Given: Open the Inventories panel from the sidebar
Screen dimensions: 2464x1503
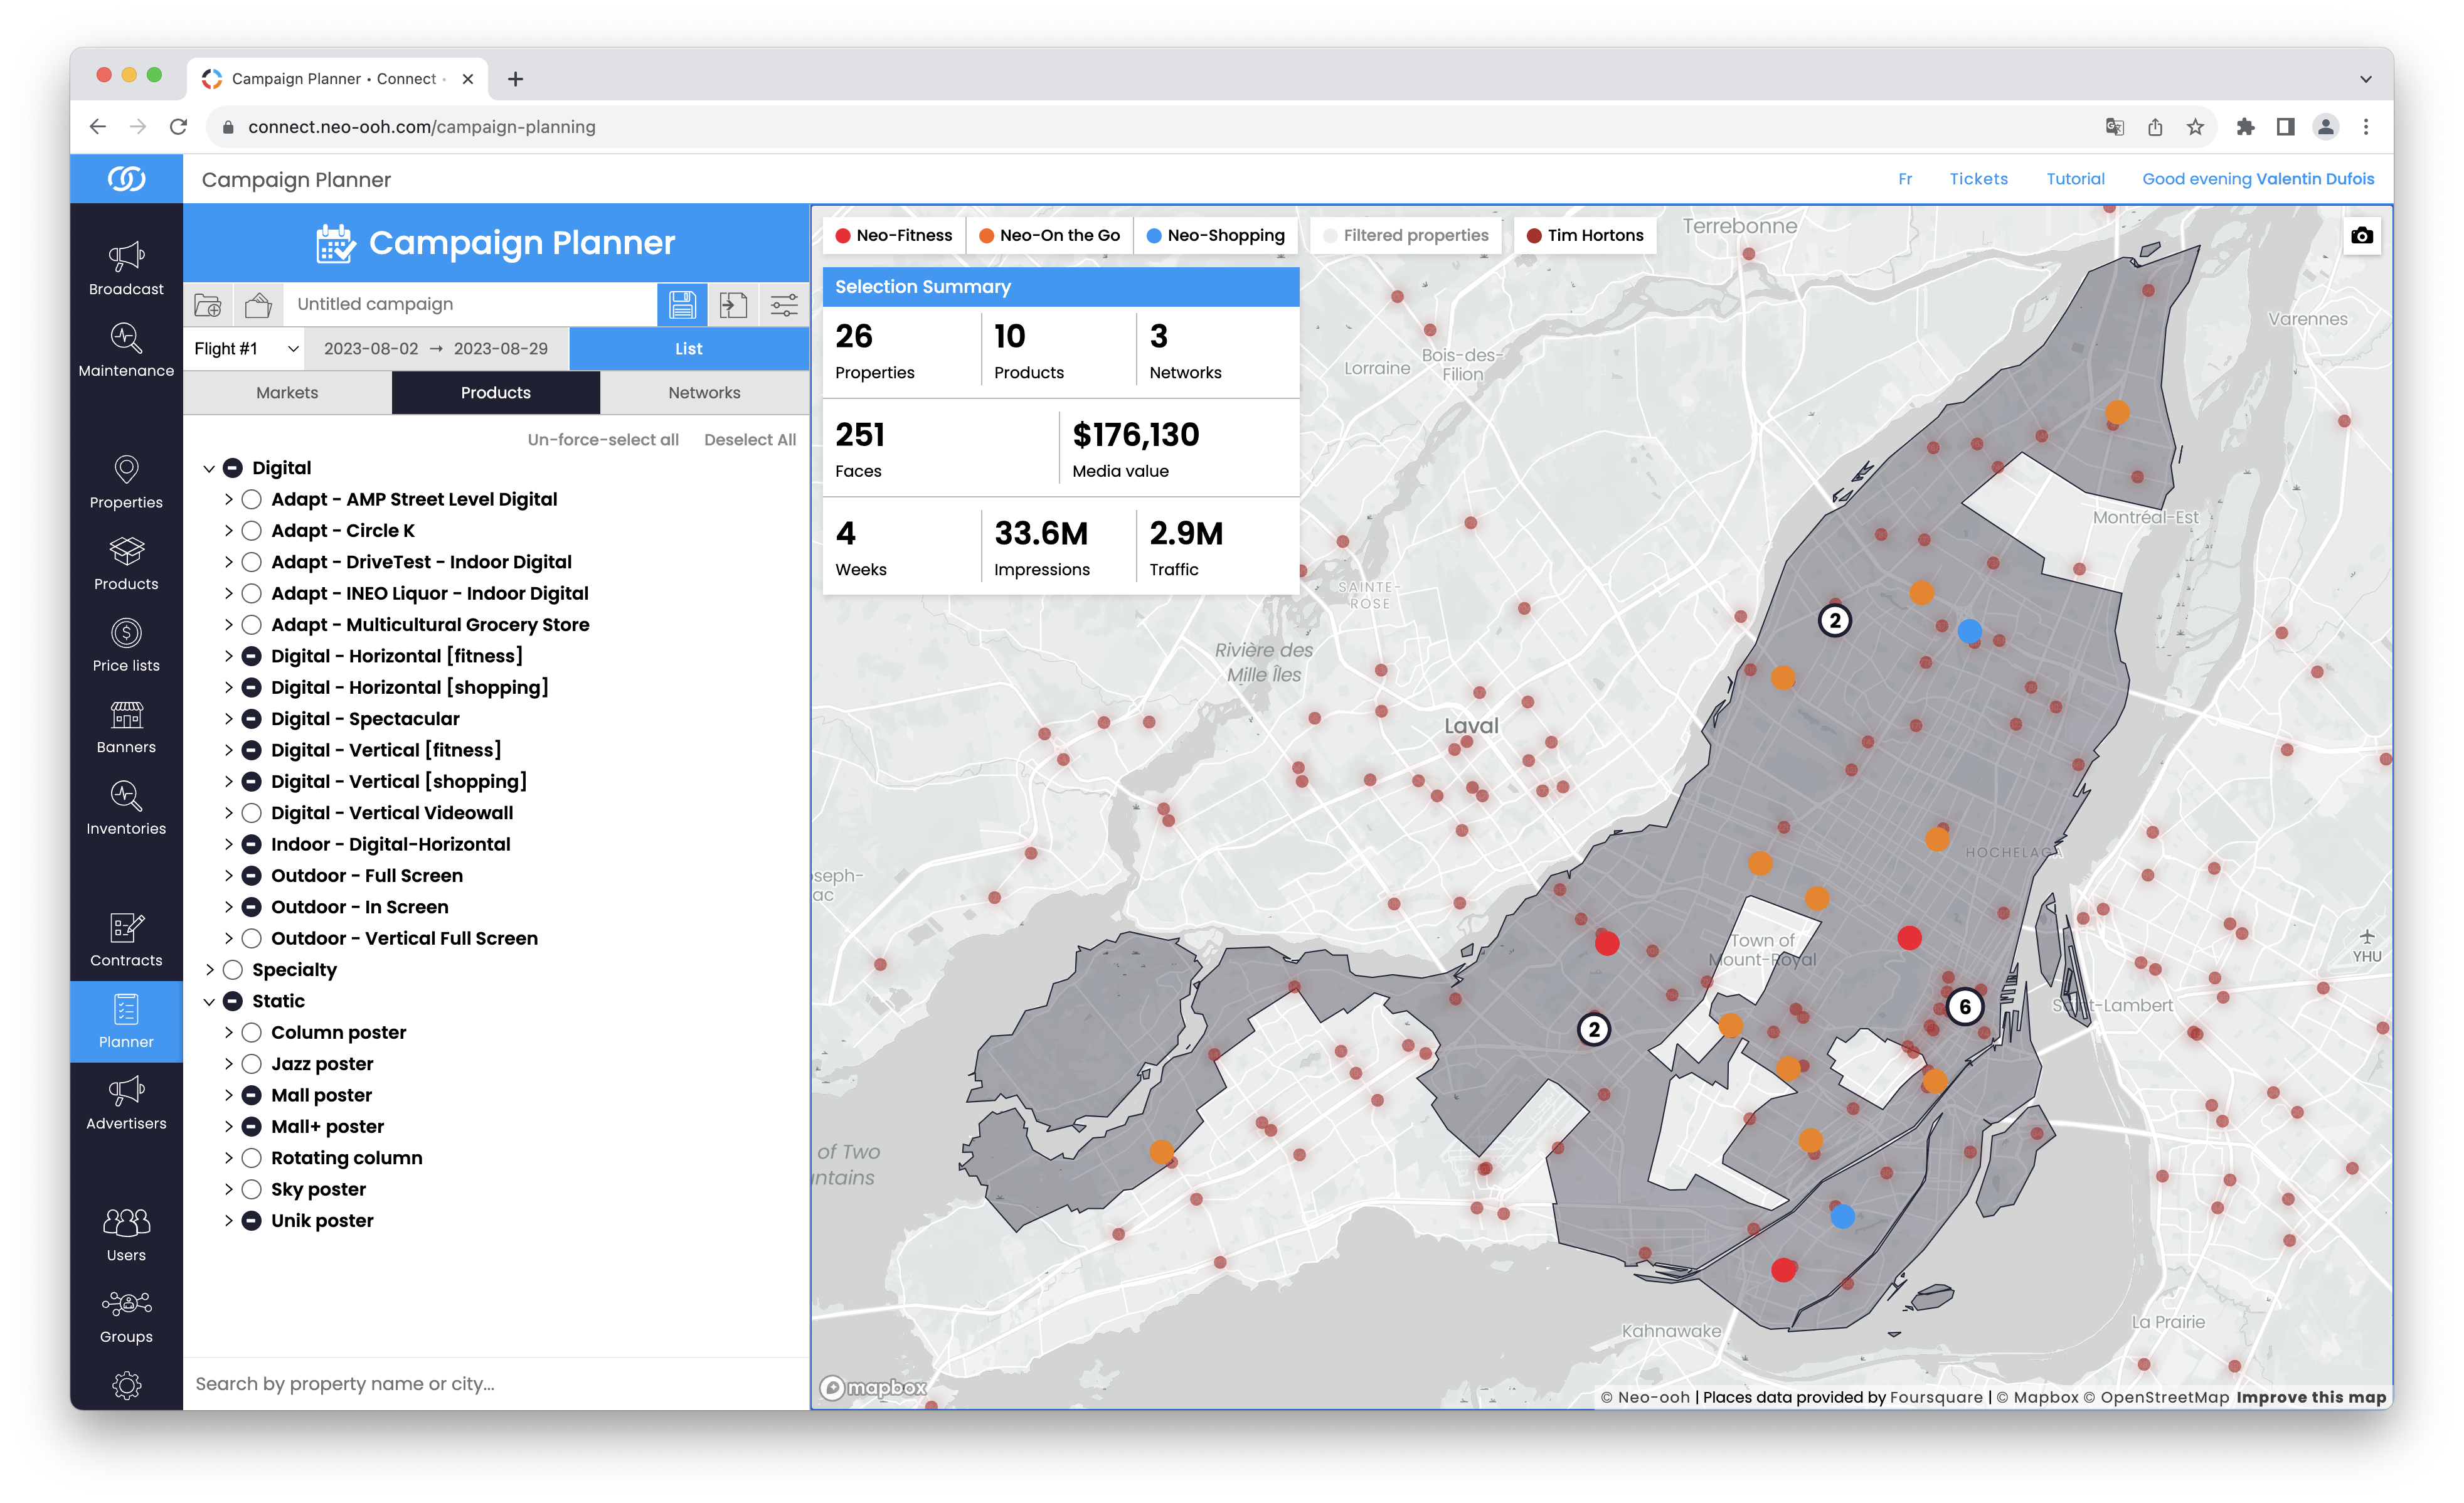Looking at the screenshot, I should (x=126, y=808).
